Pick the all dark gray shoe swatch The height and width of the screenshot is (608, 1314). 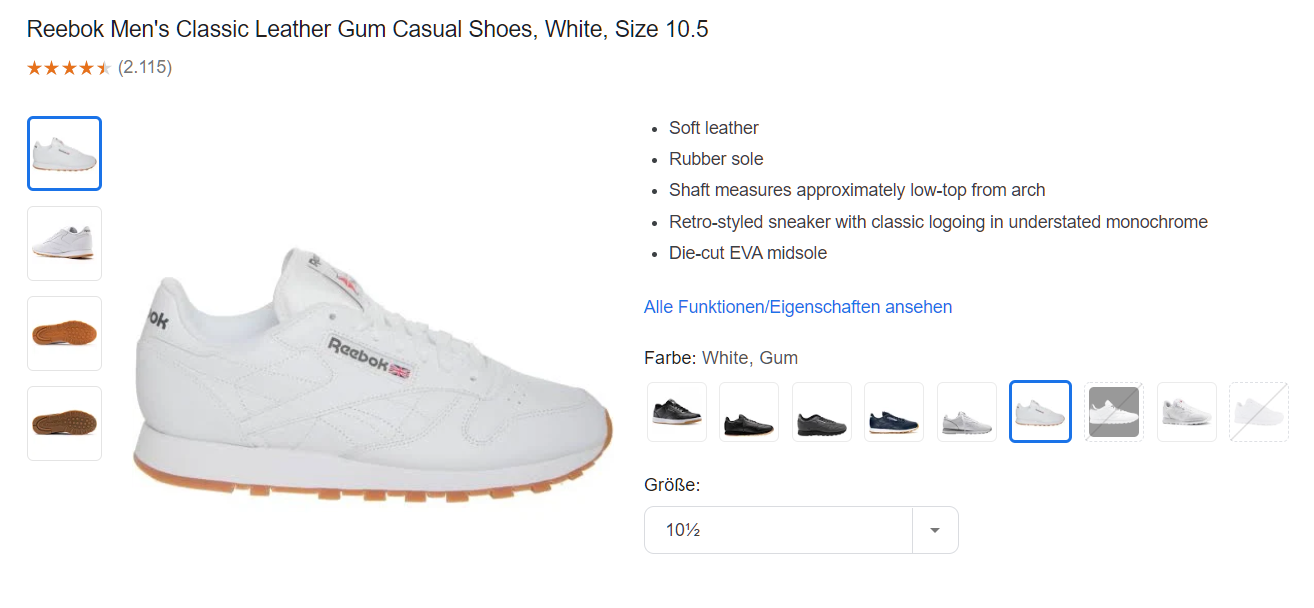pos(822,411)
